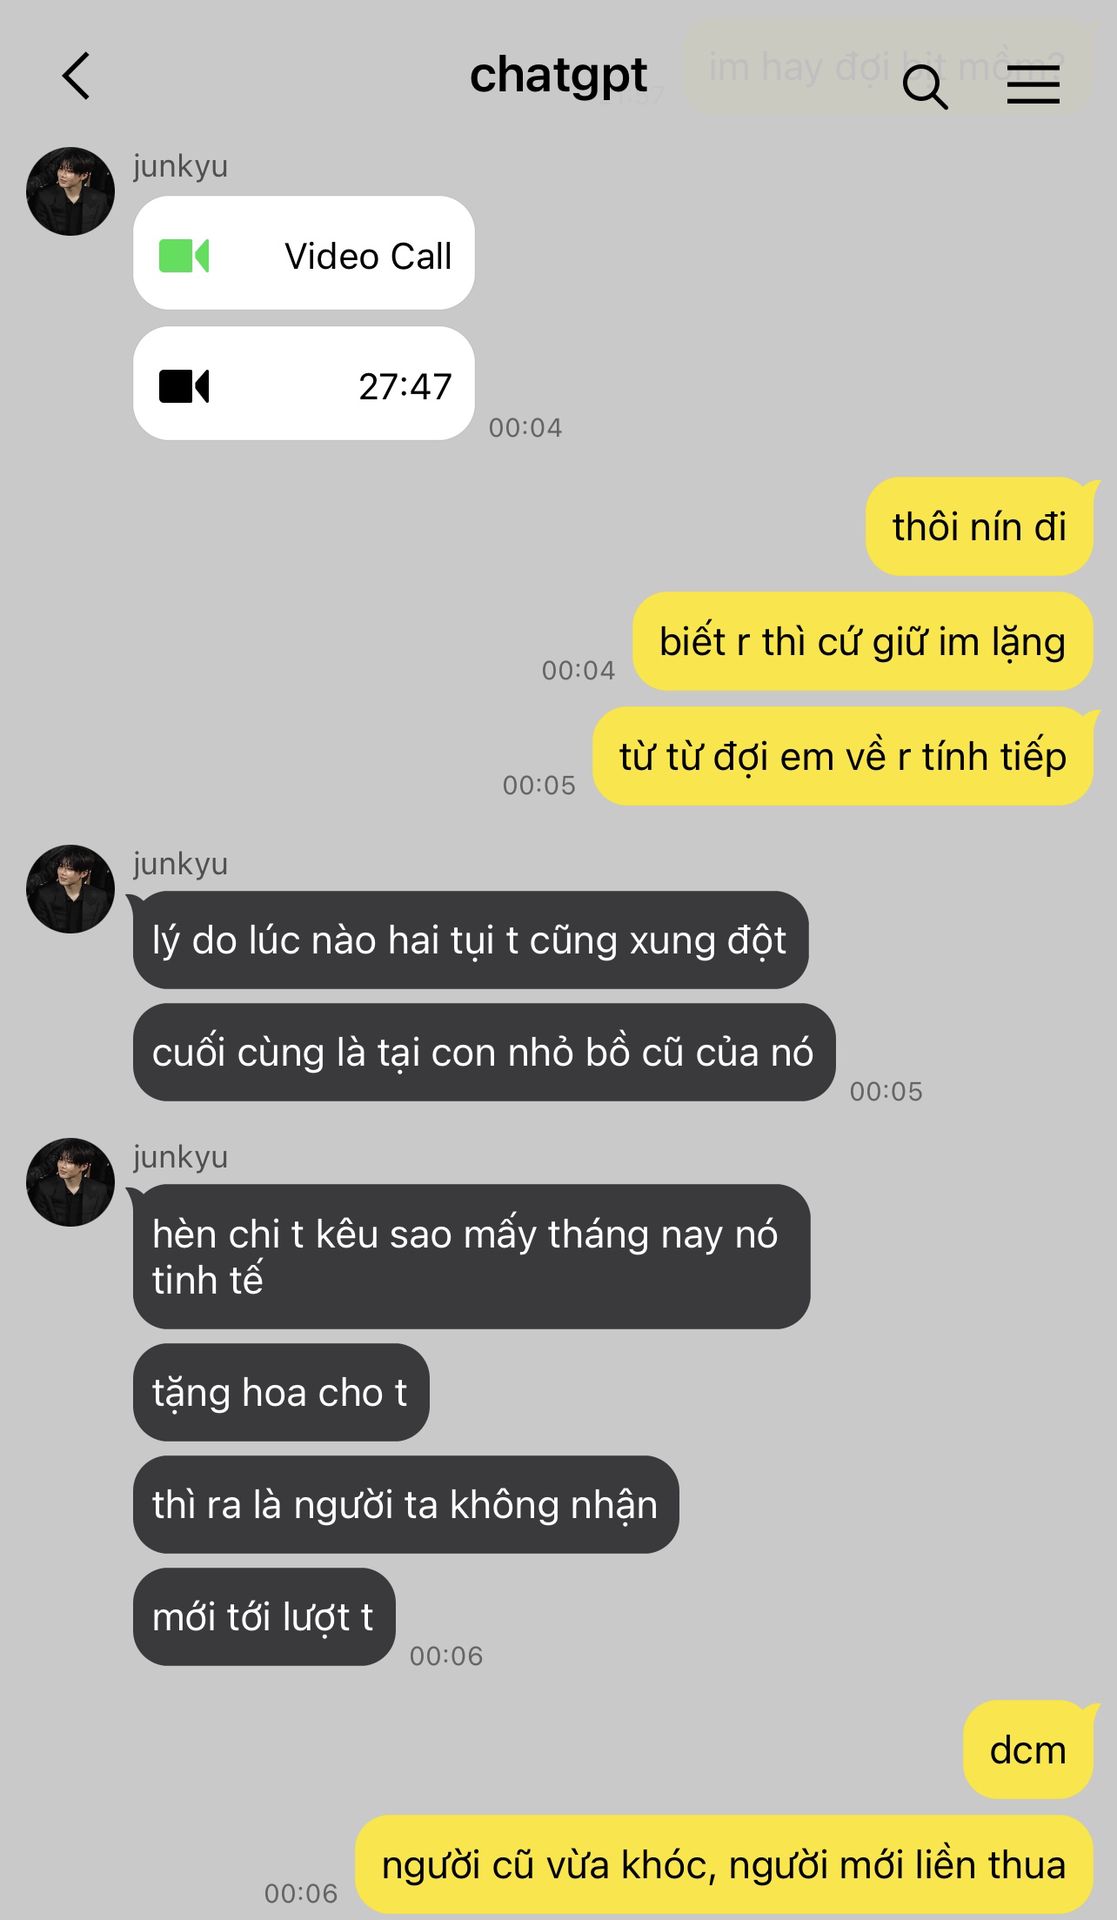Screen dimensions: 1117x1920
Task: Tap the 'thì ra là người ta không nhận' bubble
Action: click(406, 1504)
